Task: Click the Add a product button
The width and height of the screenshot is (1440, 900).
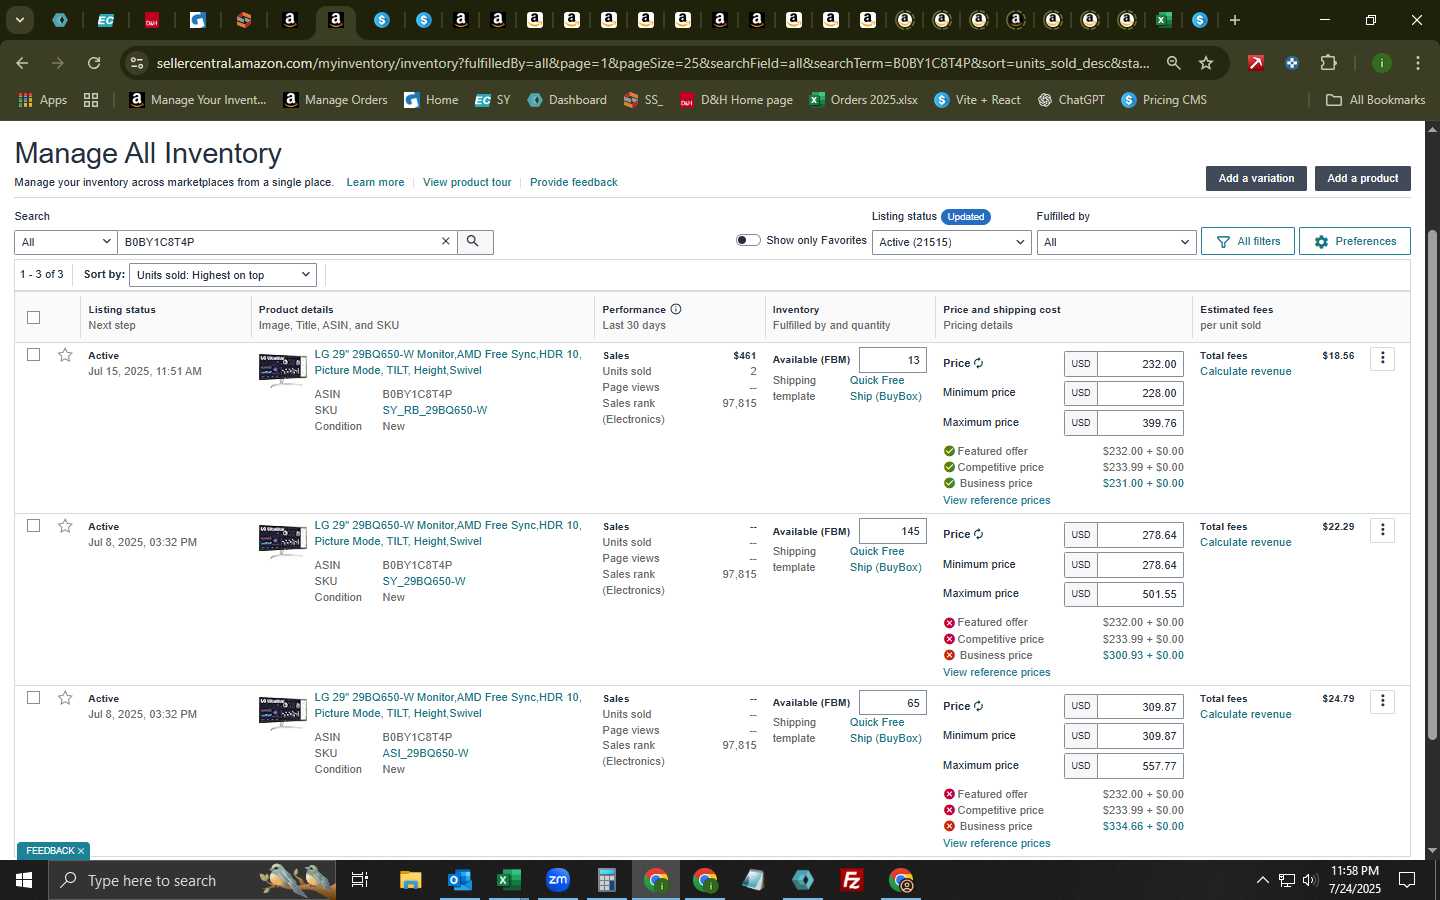Action: pos(1362,178)
